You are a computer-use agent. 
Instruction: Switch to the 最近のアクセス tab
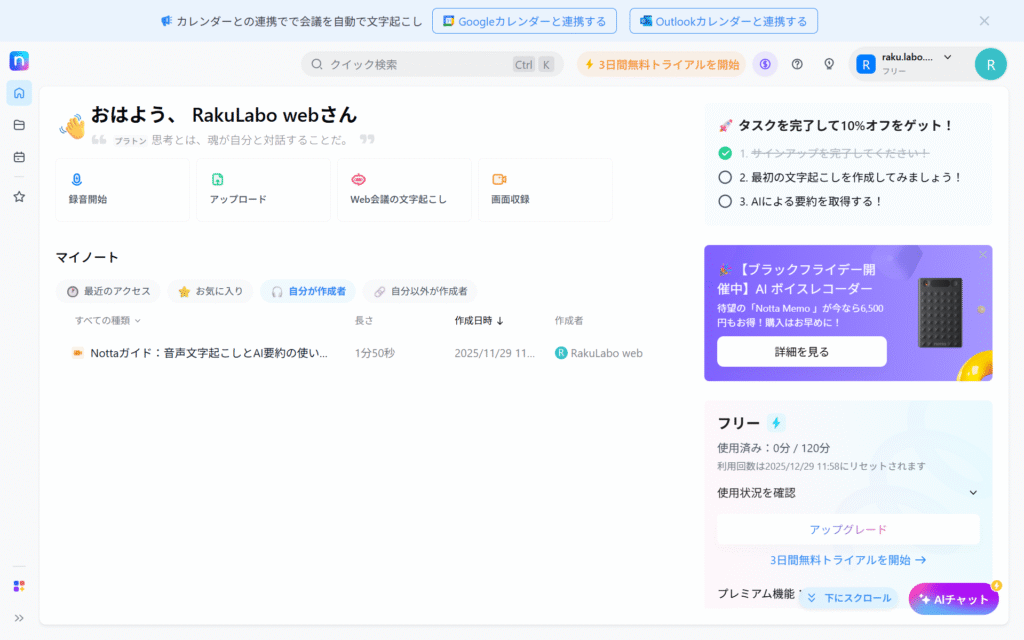point(108,291)
